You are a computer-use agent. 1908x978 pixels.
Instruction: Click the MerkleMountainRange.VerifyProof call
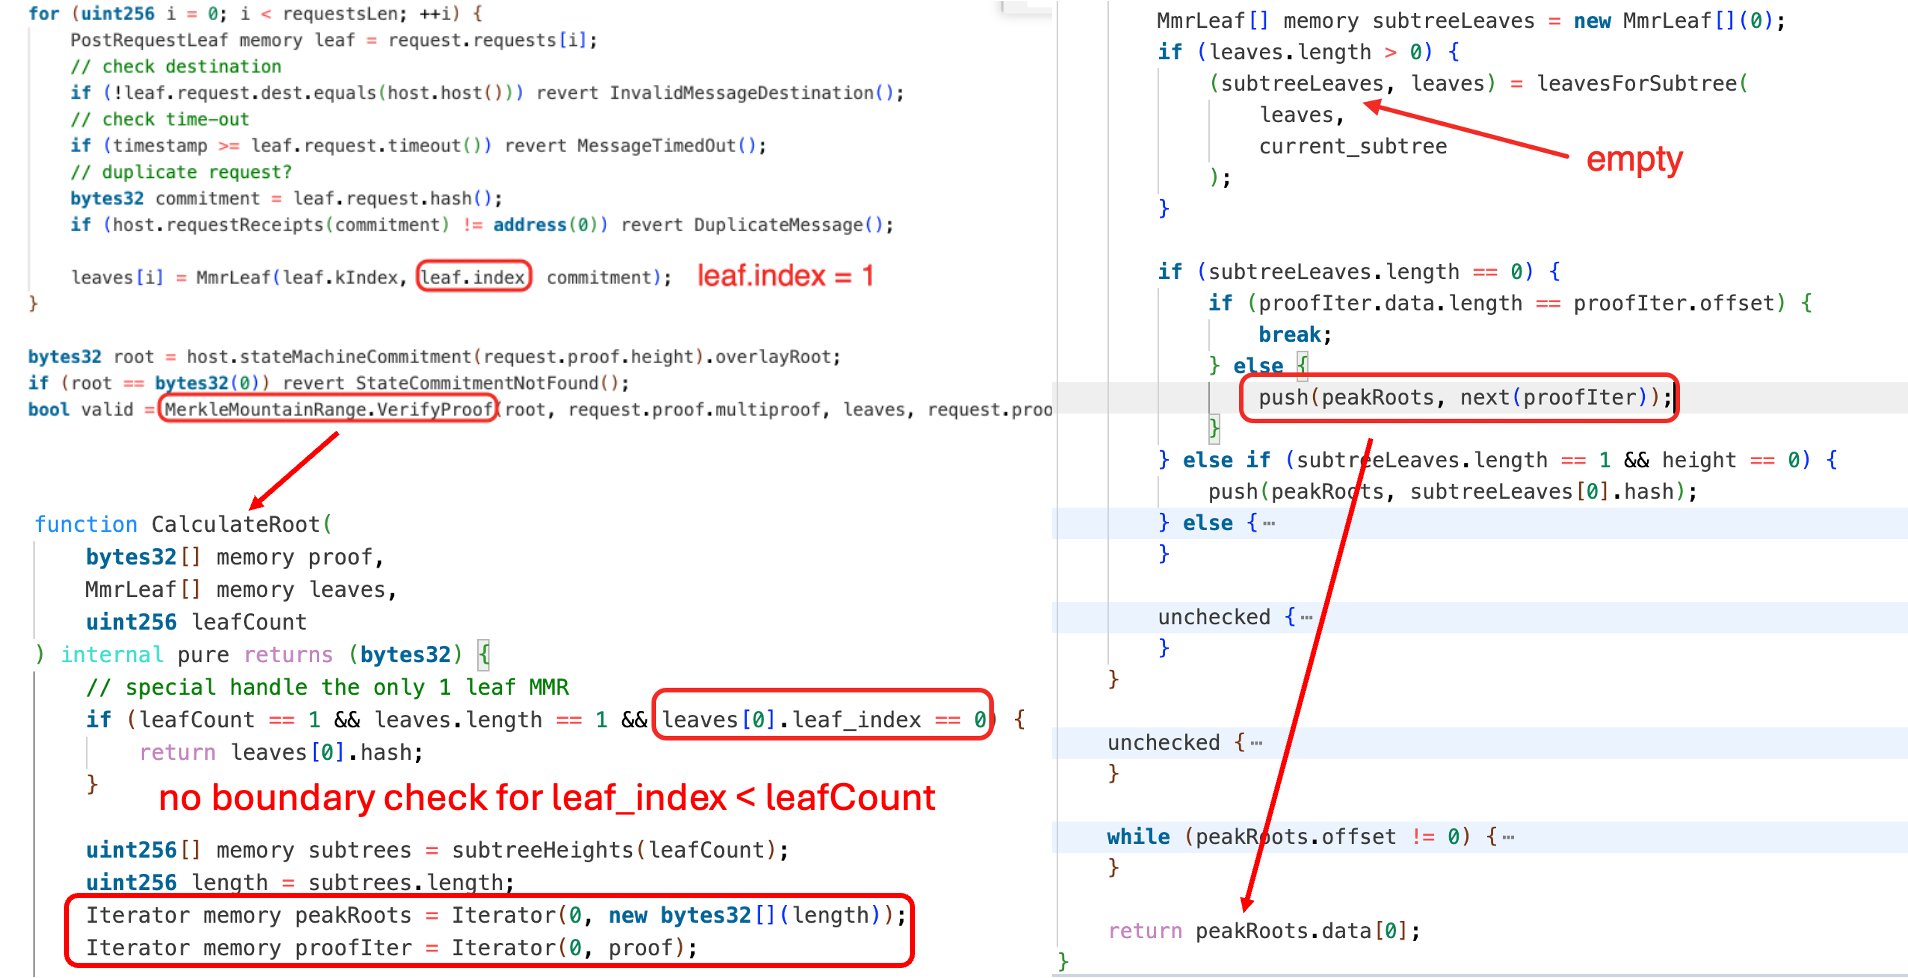(x=328, y=409)
